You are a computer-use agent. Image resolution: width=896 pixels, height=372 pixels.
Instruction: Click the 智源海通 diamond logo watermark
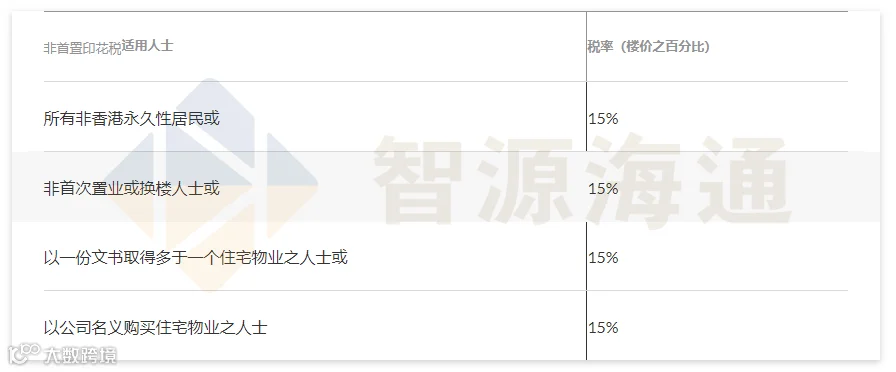(x=210, y=186)
